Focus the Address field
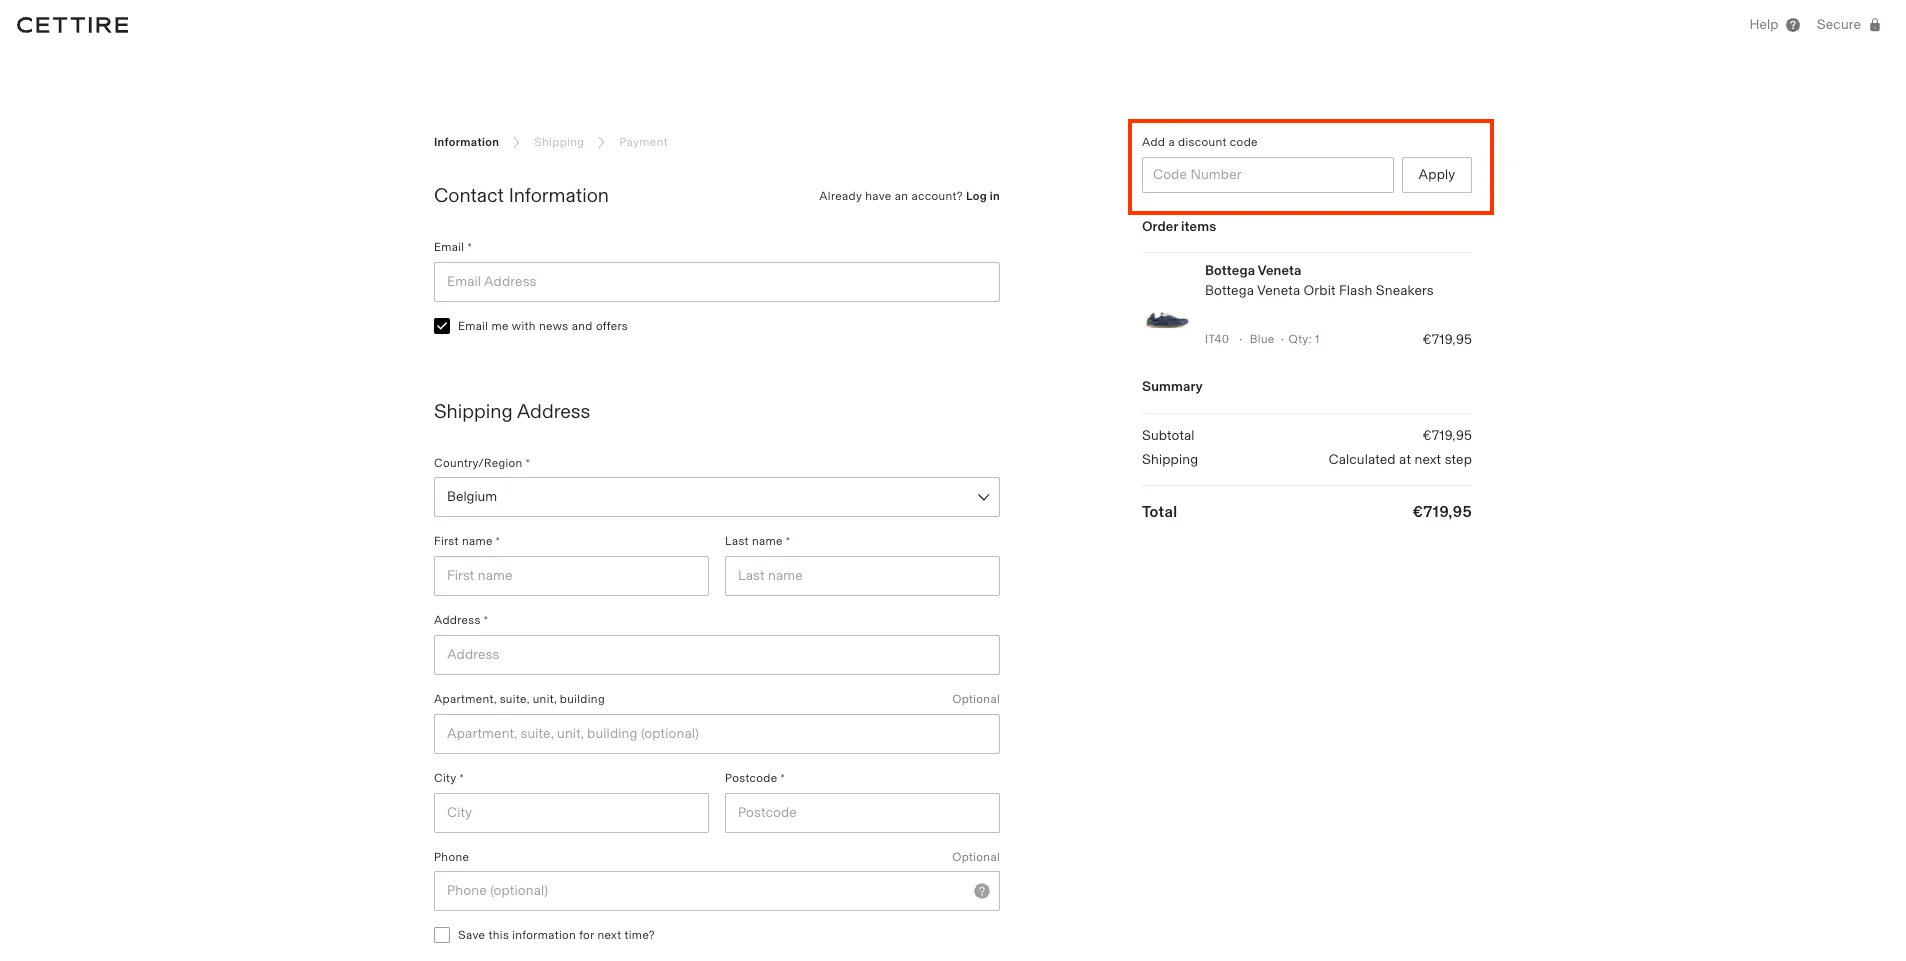The height and width of the screenshot is (961, 1906). pyautogui.click(x=717, y=655)
